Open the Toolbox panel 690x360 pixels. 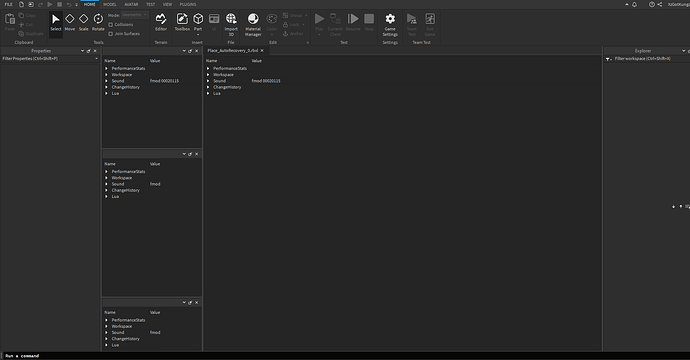pyautogui.click(x=182, y=22)
